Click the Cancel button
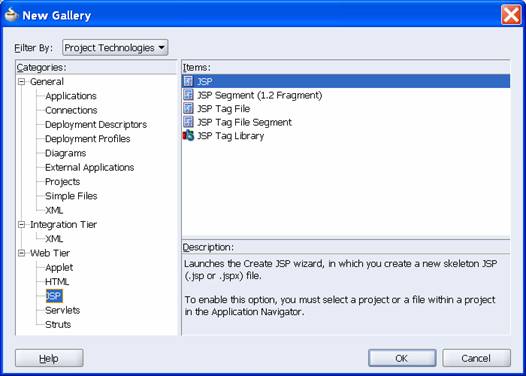The width and height of the screenshot is (526, 376). pos(476,358)
